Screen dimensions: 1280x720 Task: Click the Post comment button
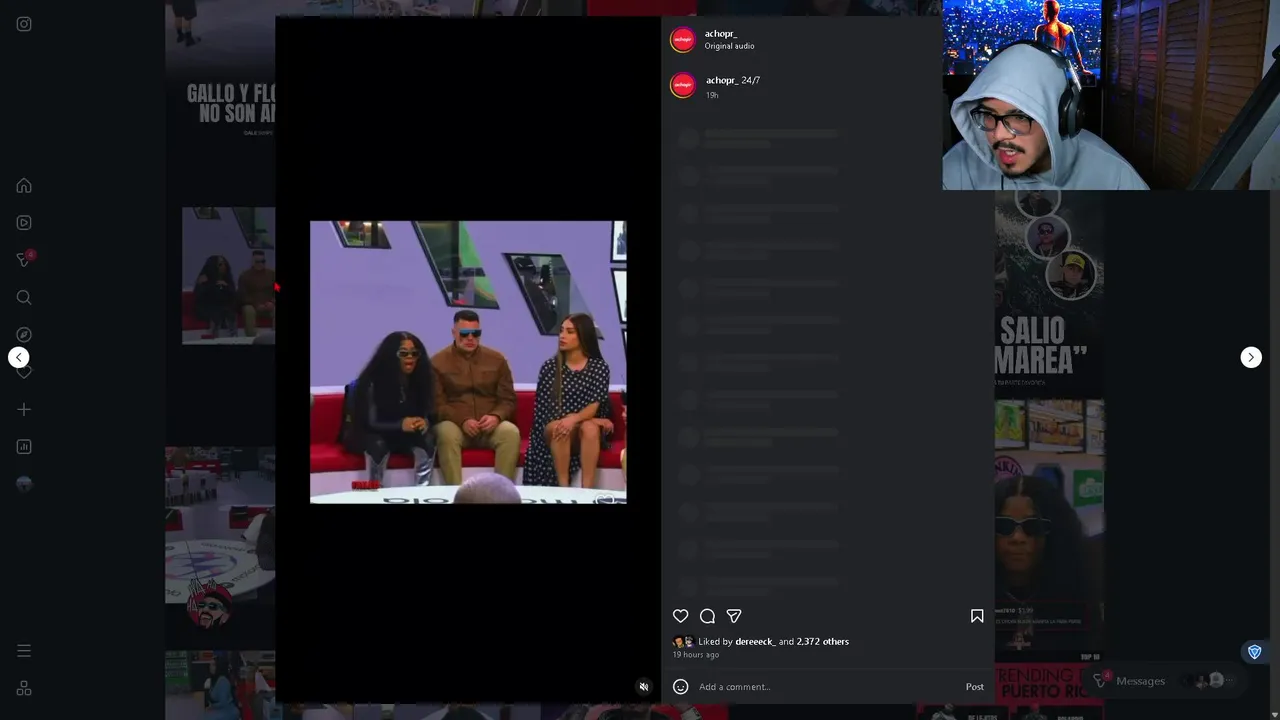(x=975, y=687)
